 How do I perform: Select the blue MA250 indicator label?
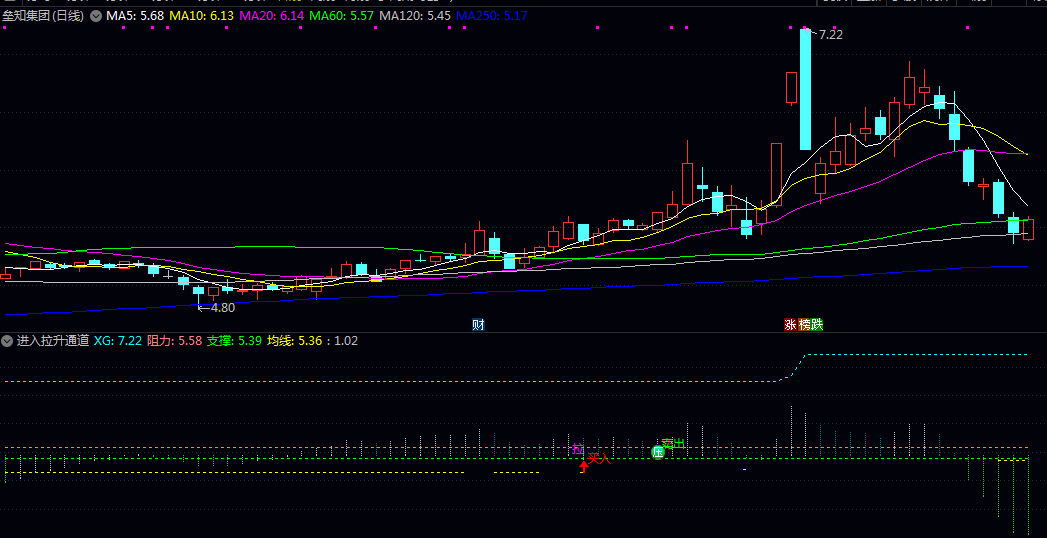coord(490,16)
